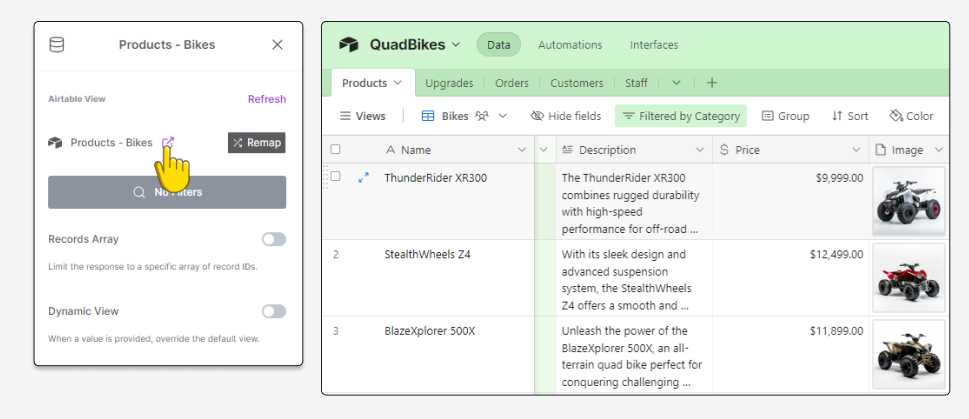
Task: Open the BlazeXplorer 500X bike image
Action: 908,355
